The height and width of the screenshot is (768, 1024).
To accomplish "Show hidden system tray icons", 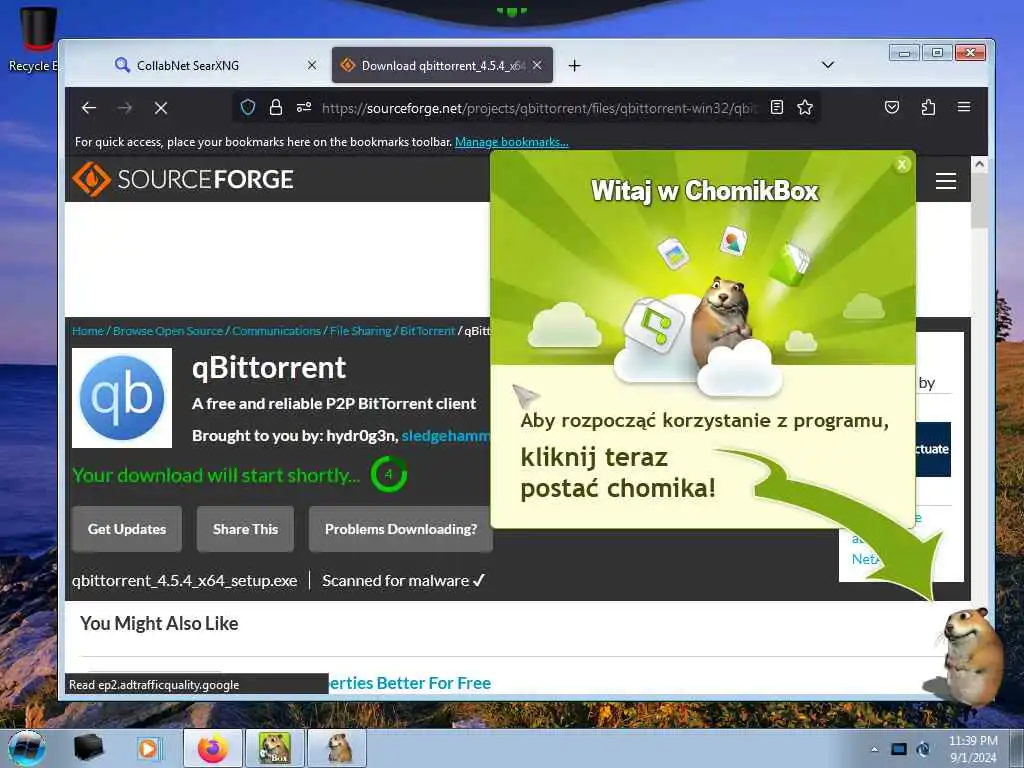I will point(874,749).
